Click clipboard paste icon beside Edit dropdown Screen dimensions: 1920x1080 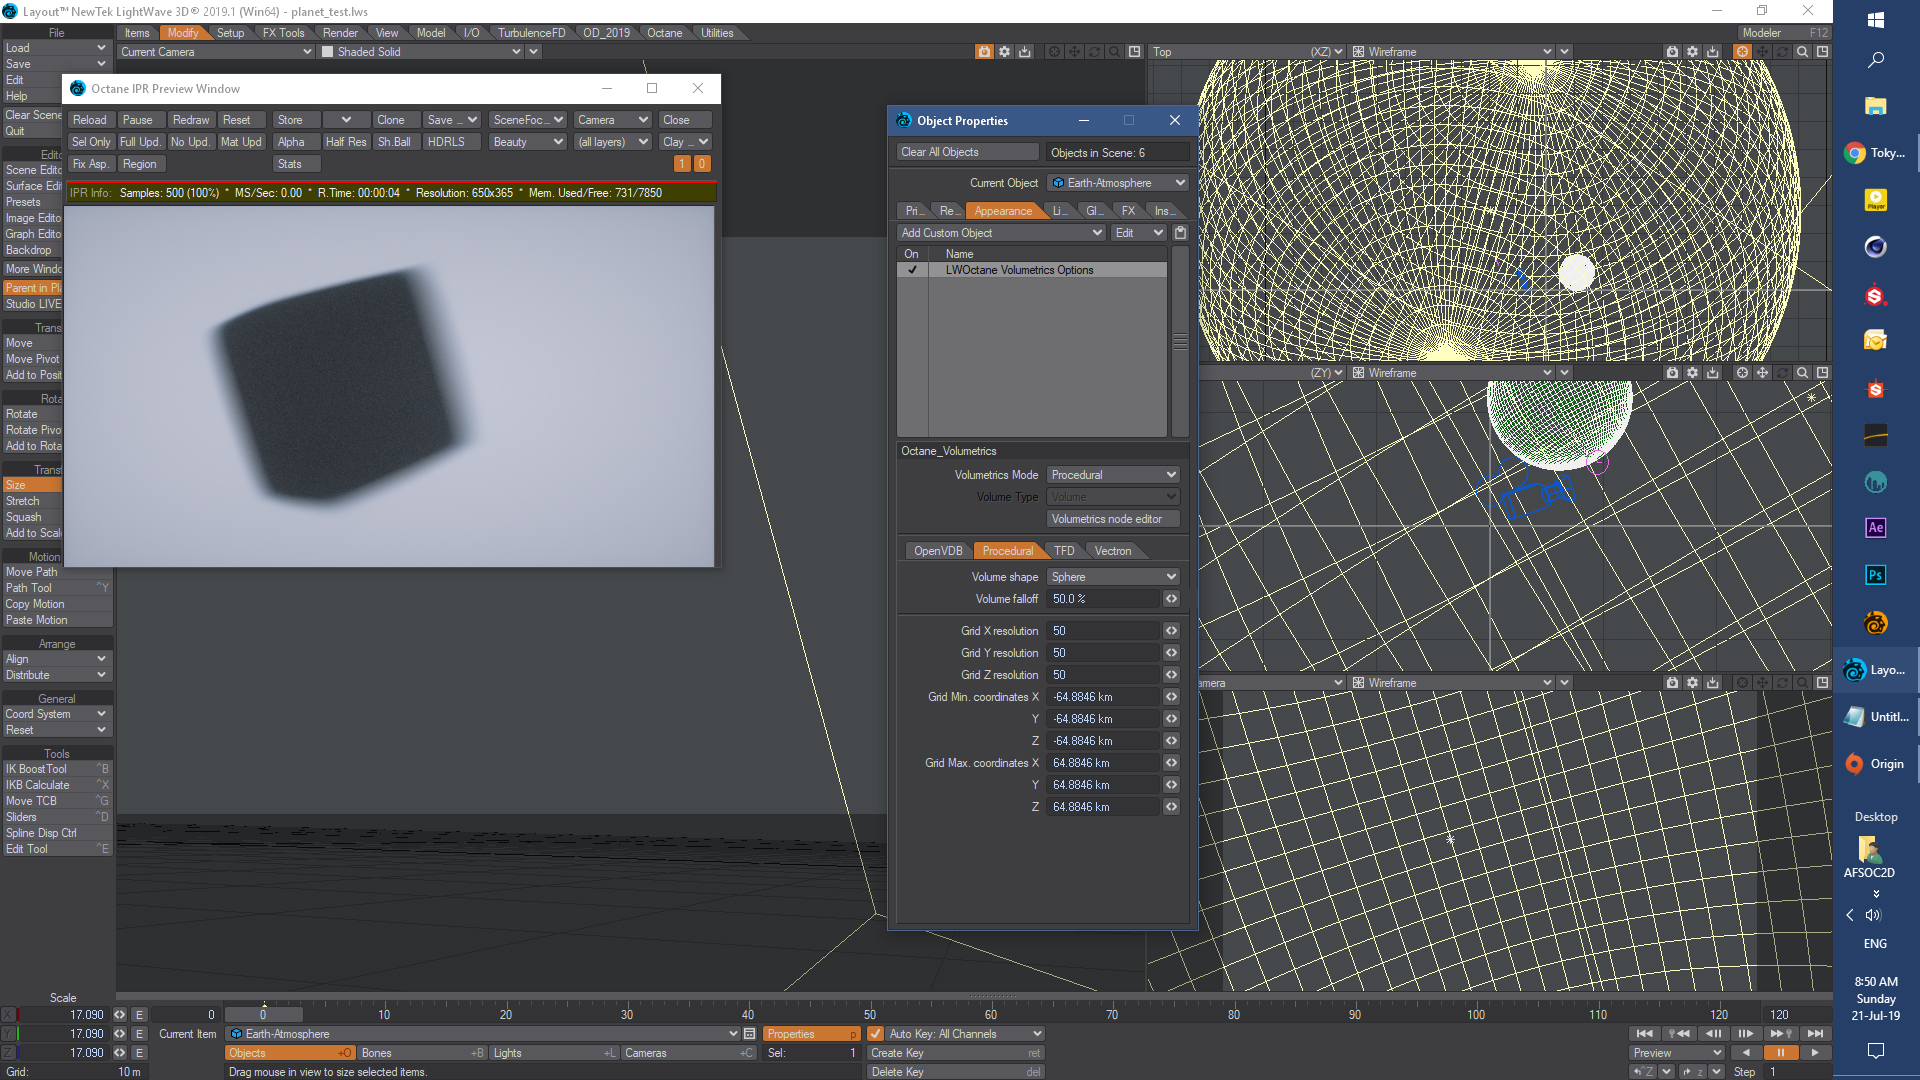click(1180, 233)
